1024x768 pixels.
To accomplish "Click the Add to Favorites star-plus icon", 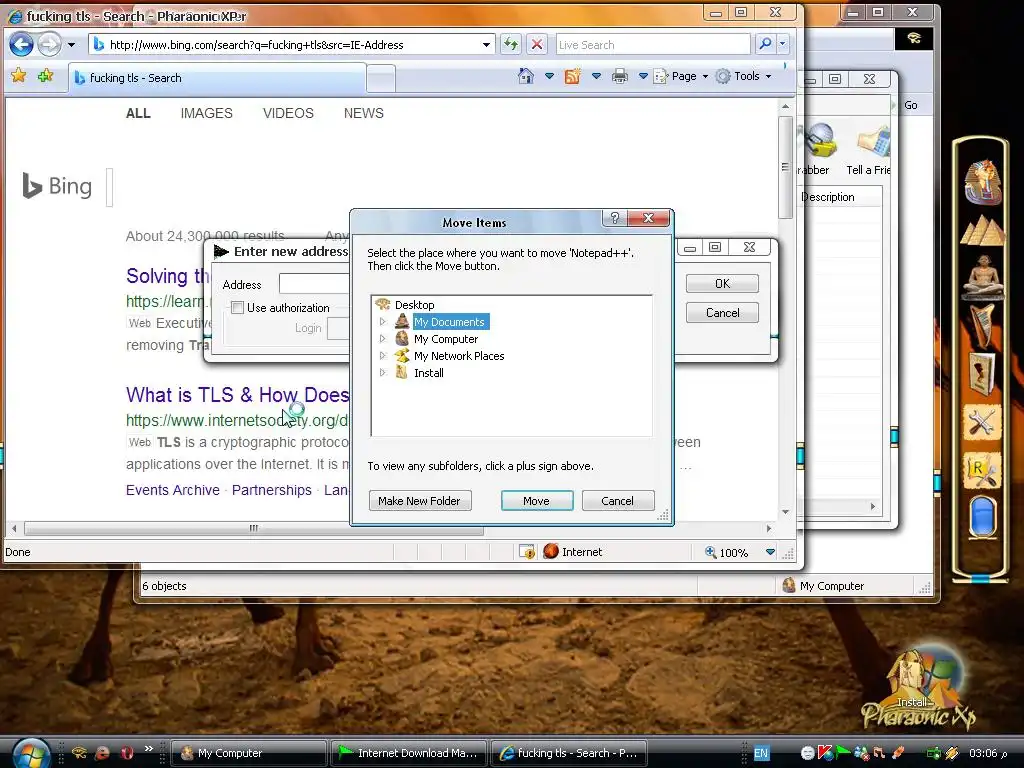I will (x=46, y=76).
